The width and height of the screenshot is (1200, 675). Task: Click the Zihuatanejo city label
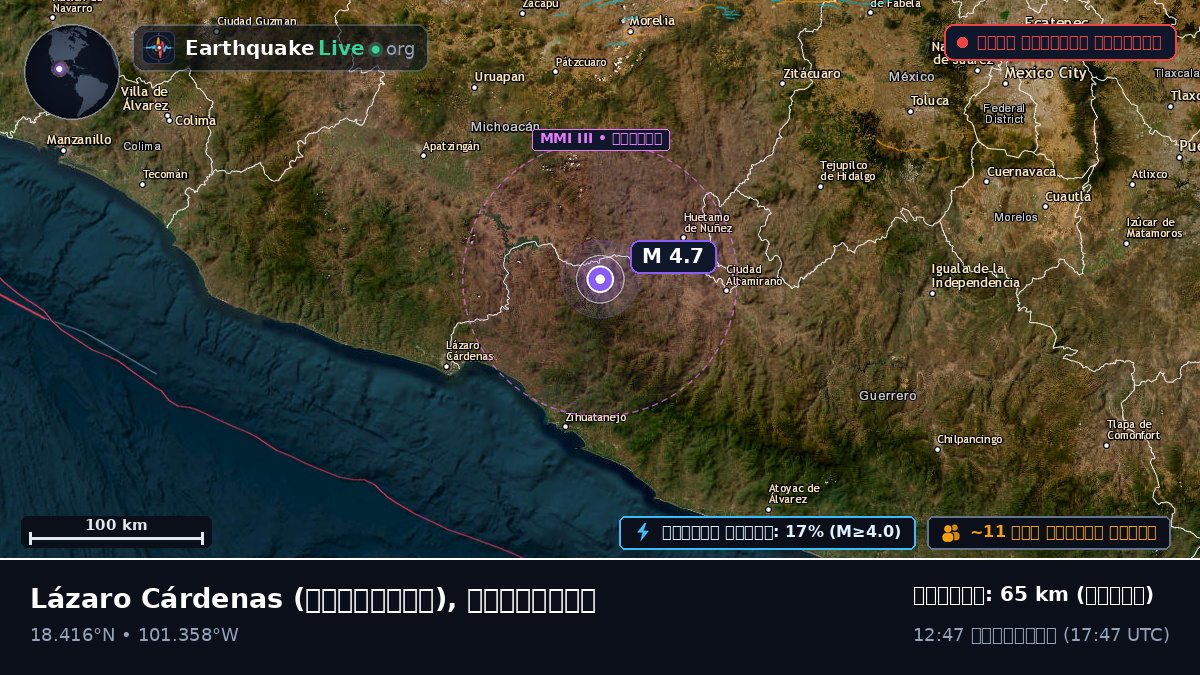(596, 417)
